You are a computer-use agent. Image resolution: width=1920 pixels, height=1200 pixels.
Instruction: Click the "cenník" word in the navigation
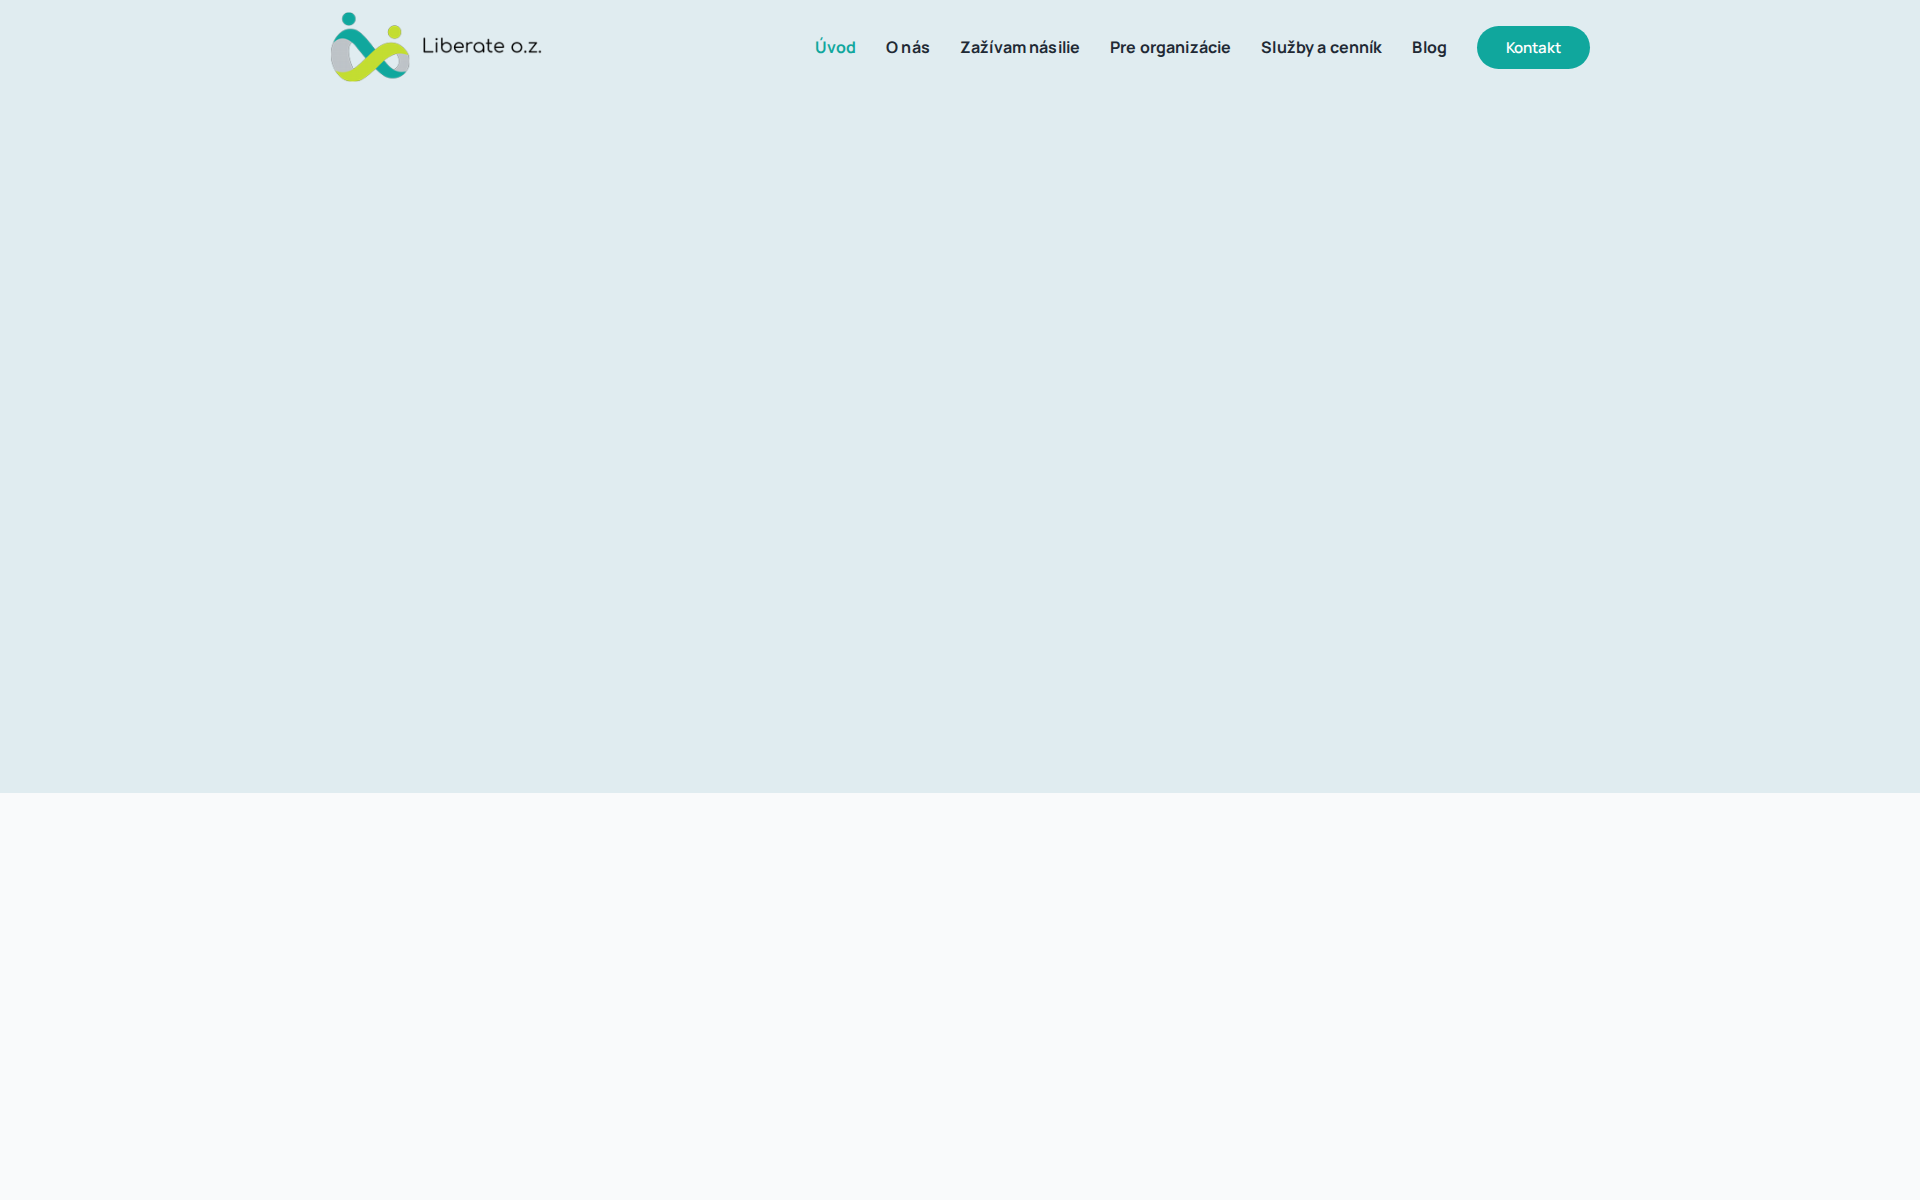(1355, 47)
